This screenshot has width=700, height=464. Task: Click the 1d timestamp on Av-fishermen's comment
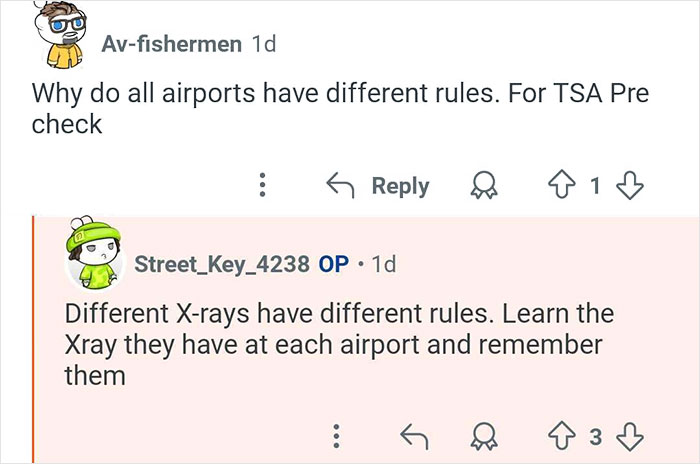coord(264,44)
